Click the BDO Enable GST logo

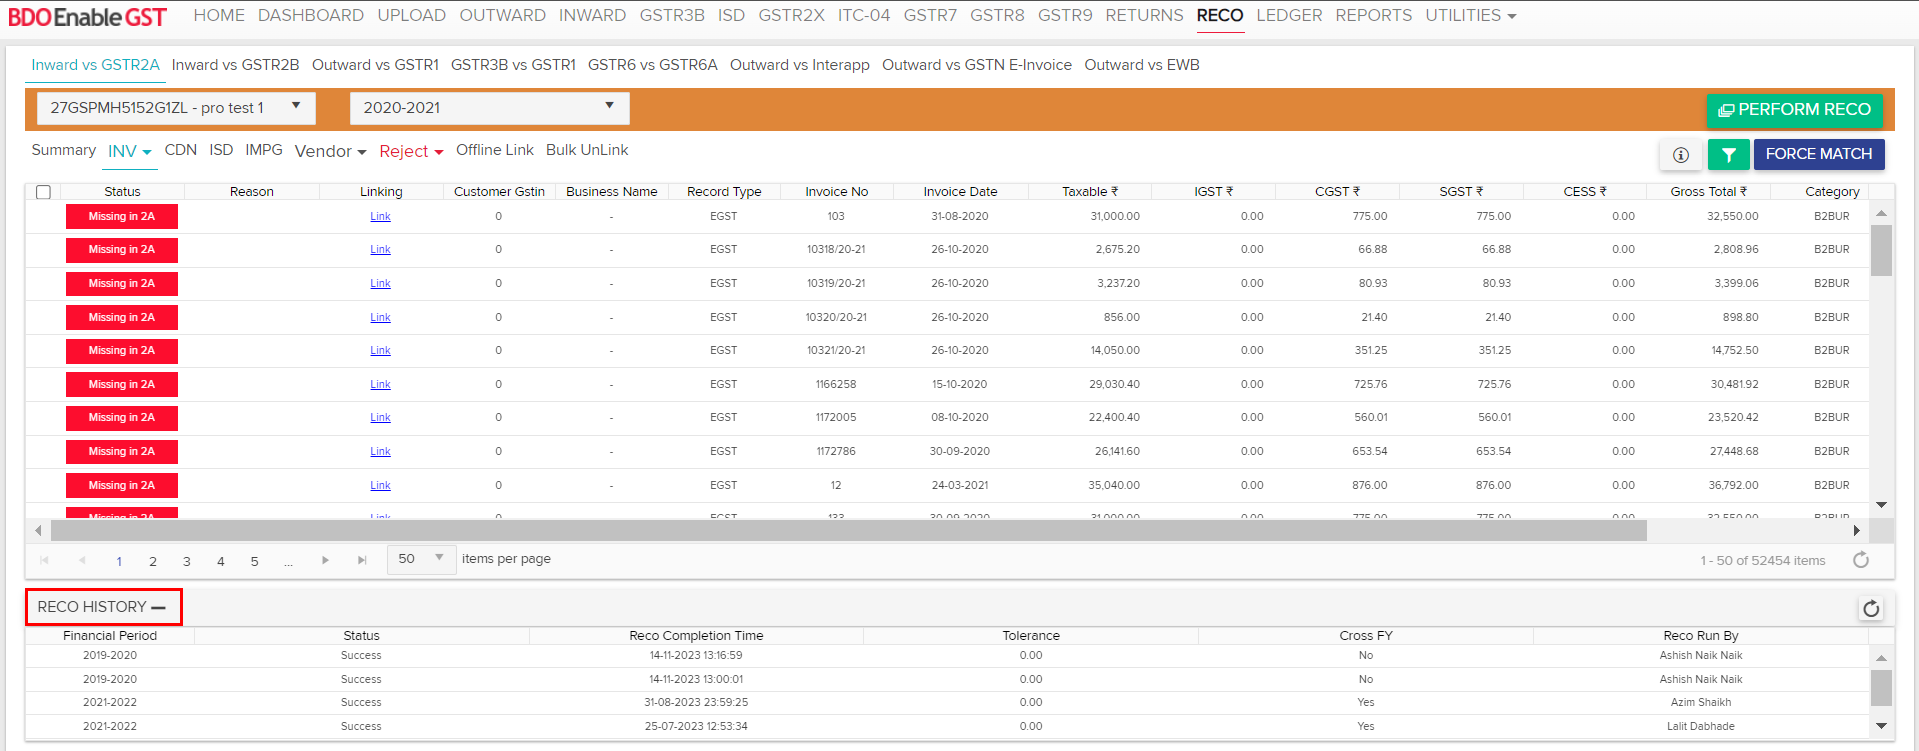coord(88,17)
